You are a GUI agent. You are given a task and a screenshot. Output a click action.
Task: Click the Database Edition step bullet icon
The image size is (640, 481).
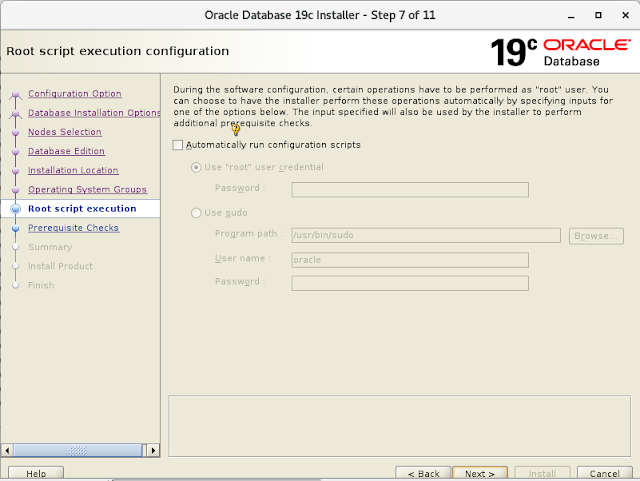tap(16, 151)
